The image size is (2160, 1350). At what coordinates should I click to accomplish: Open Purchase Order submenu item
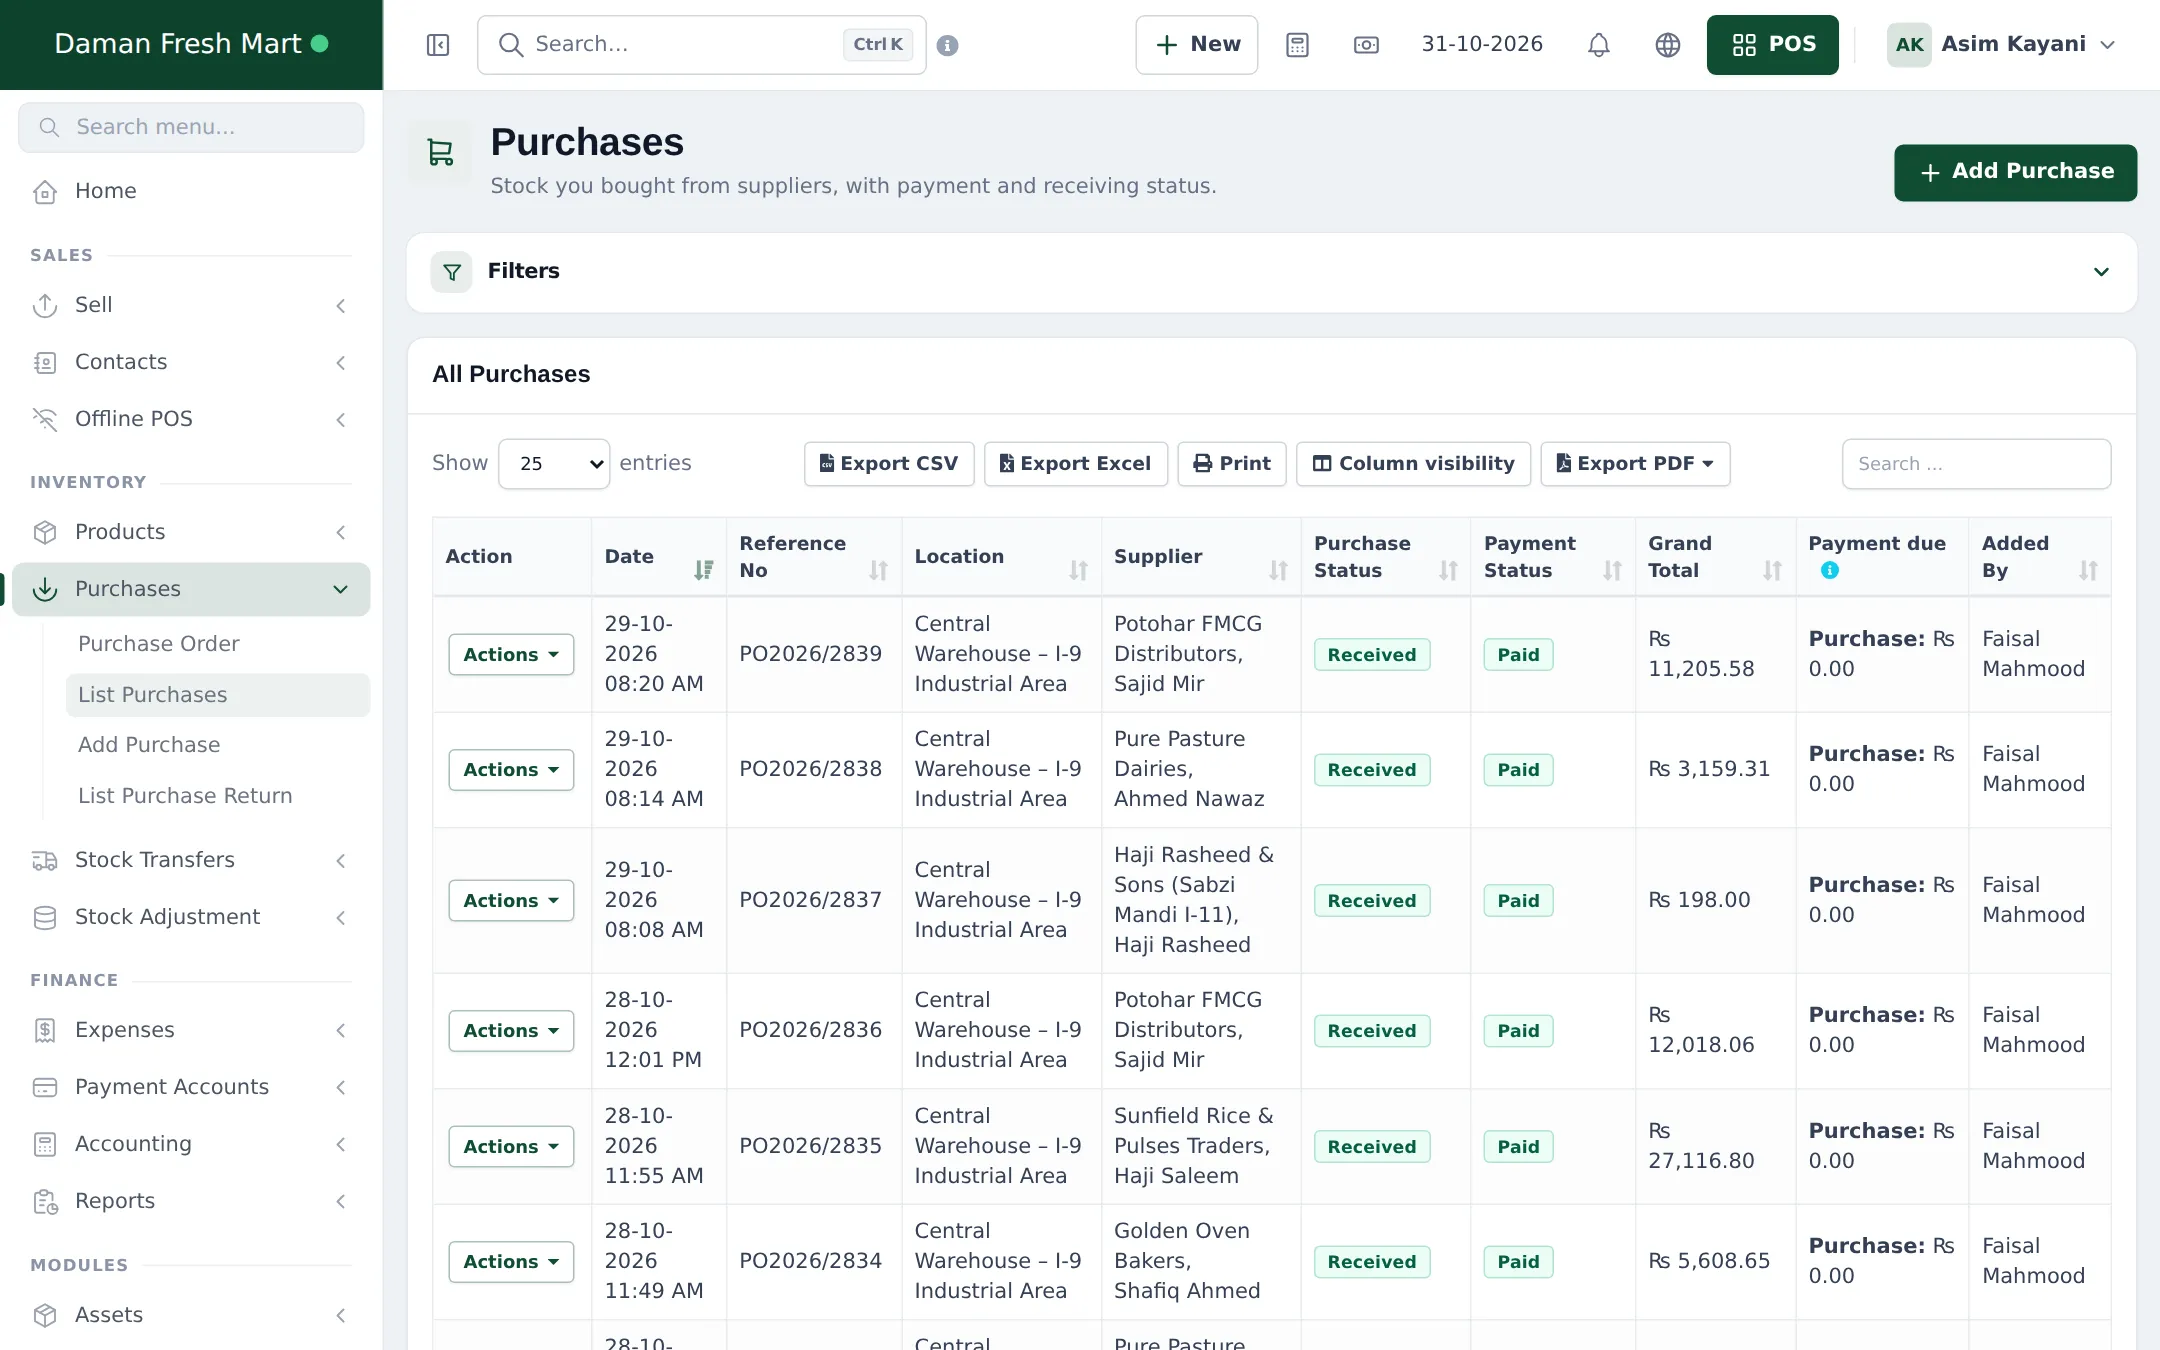159,644
